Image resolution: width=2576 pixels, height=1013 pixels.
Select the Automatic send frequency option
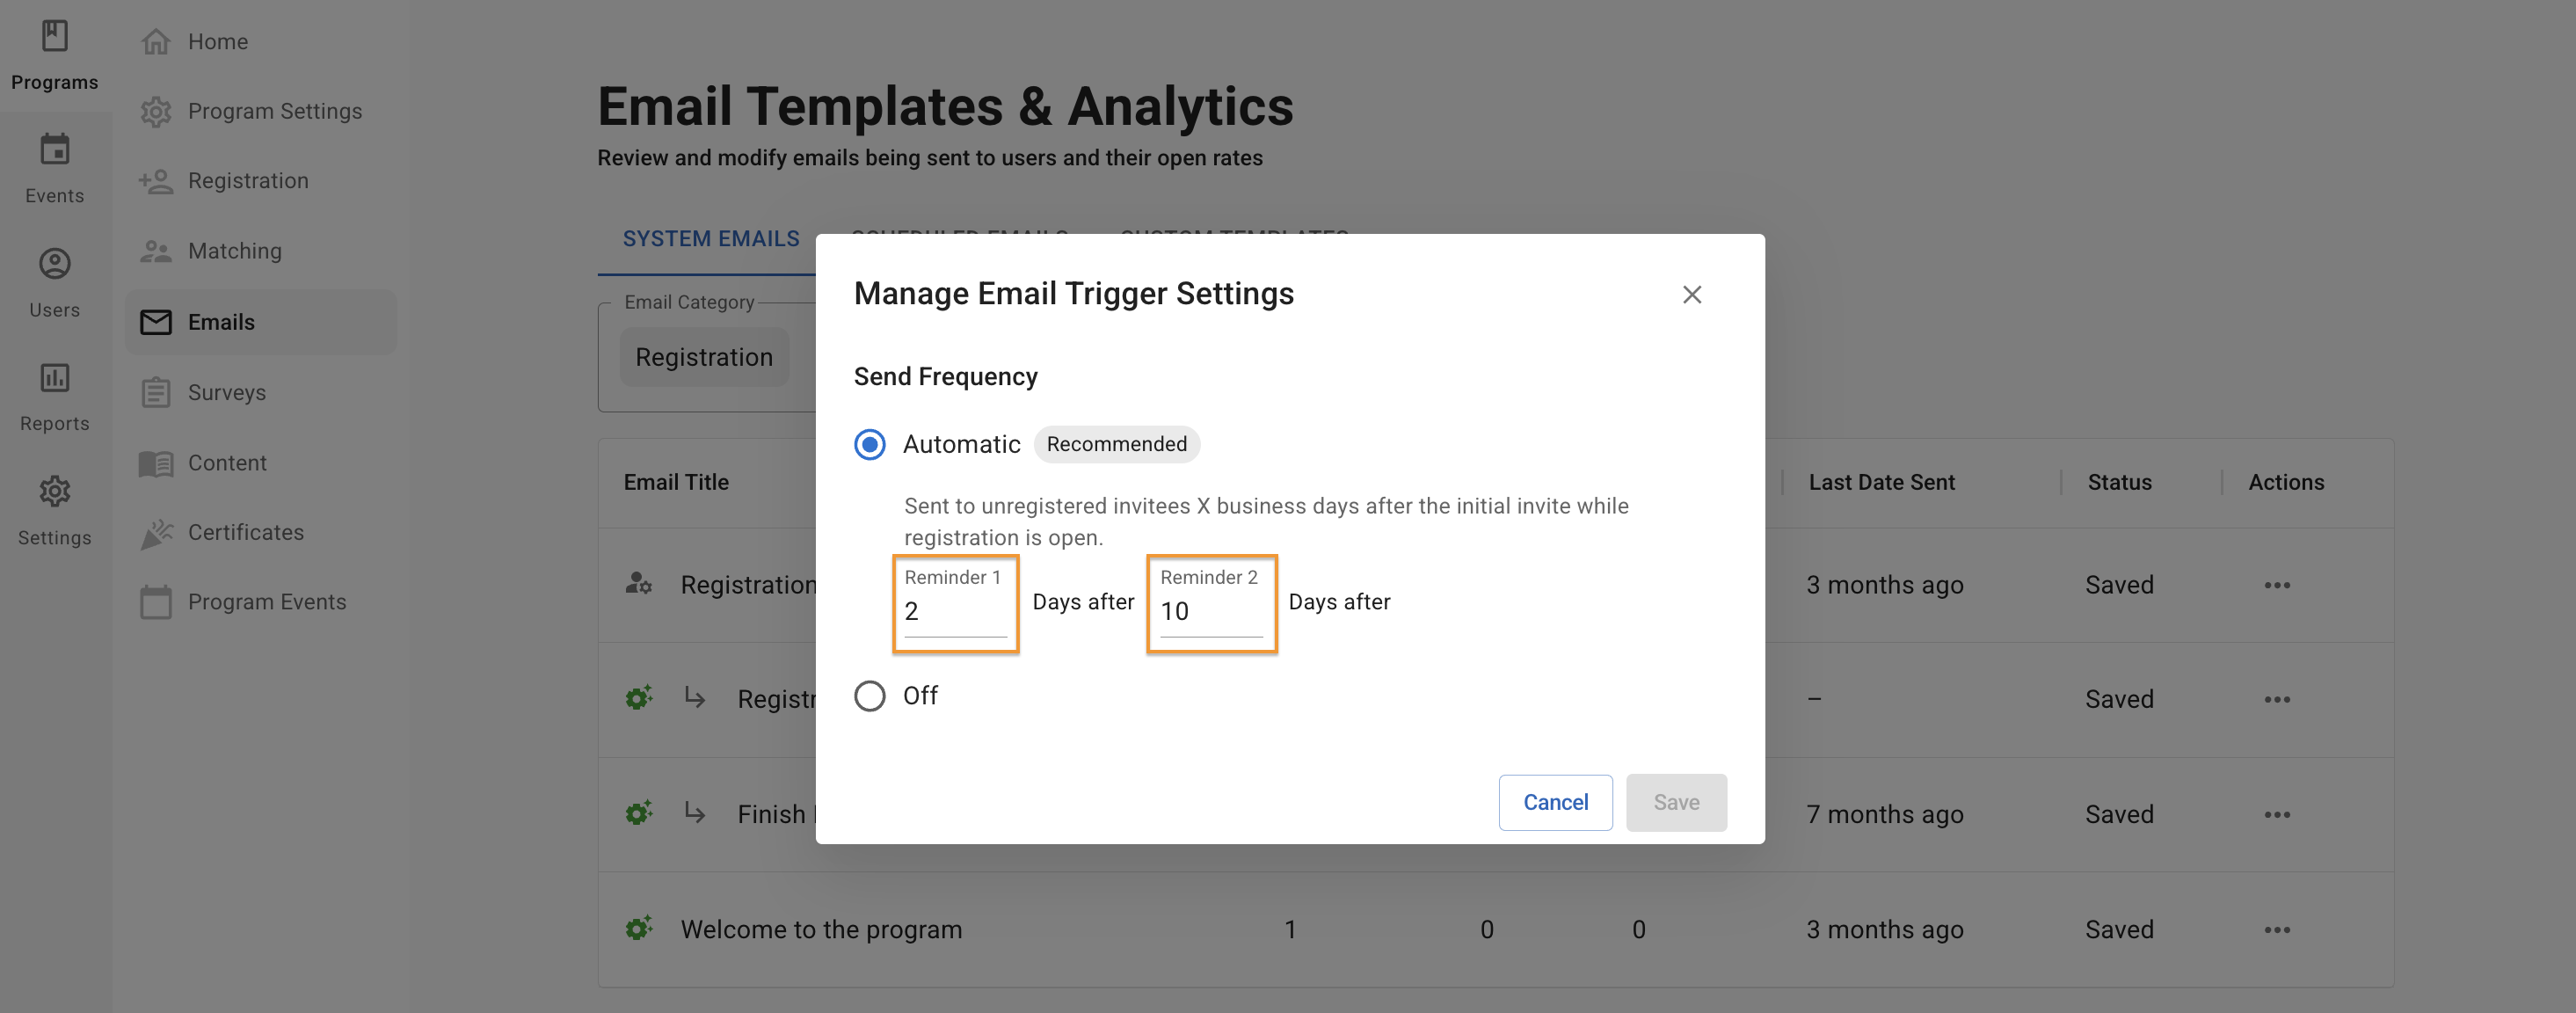870,444
